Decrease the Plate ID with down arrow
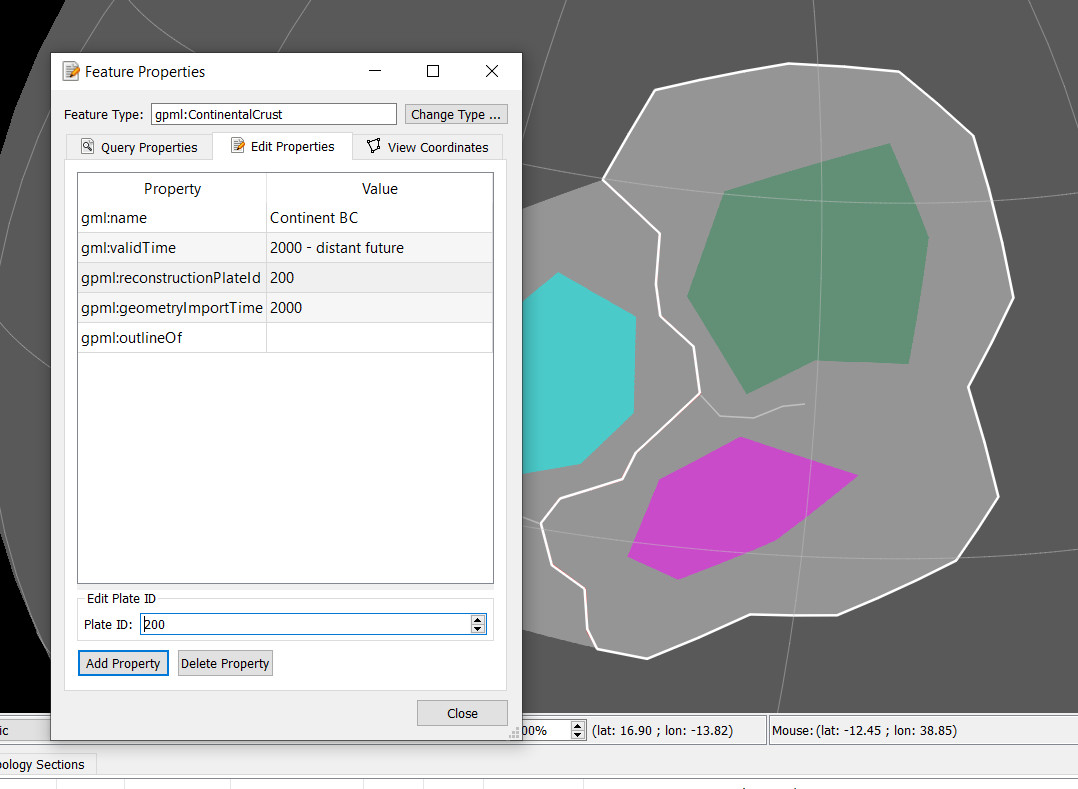The height and width of the screenshot is (789, 1078). (478, 628)
